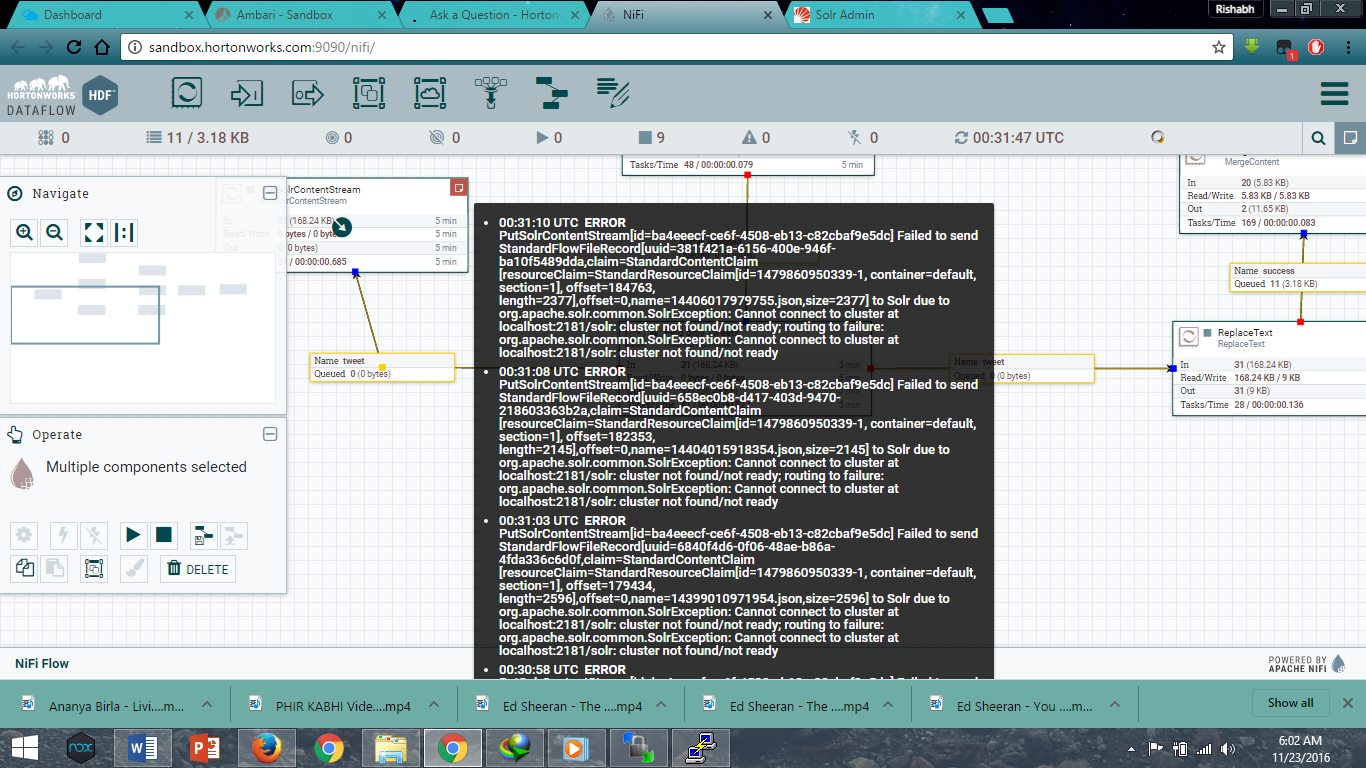Select the Input Port tool

(x=246, y=93)
